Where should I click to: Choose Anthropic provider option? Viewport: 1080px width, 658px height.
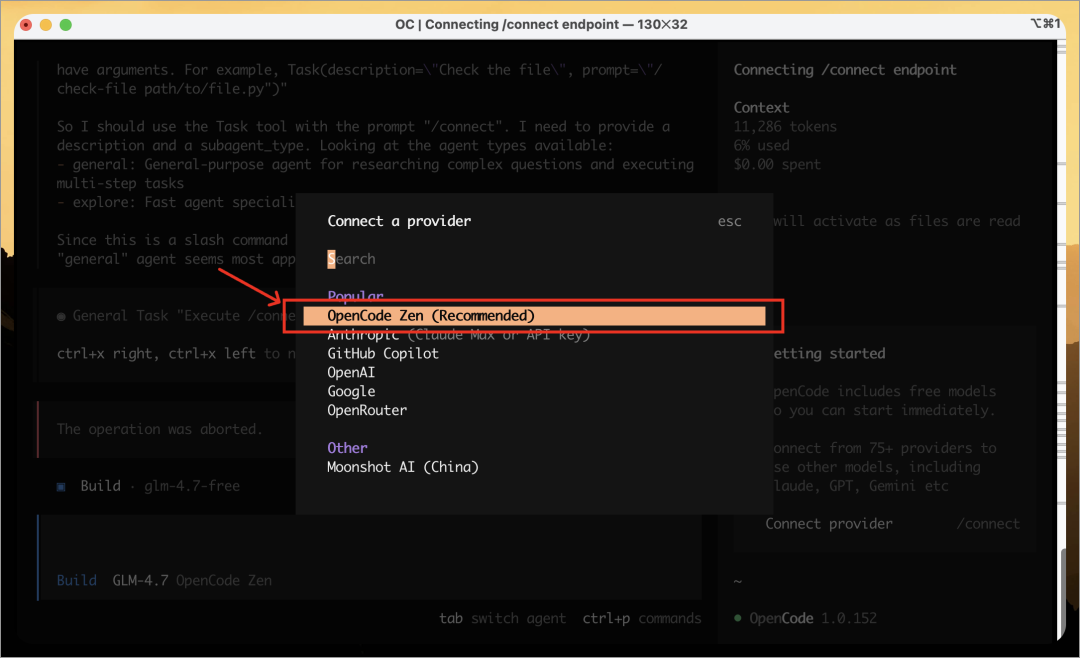459,335
